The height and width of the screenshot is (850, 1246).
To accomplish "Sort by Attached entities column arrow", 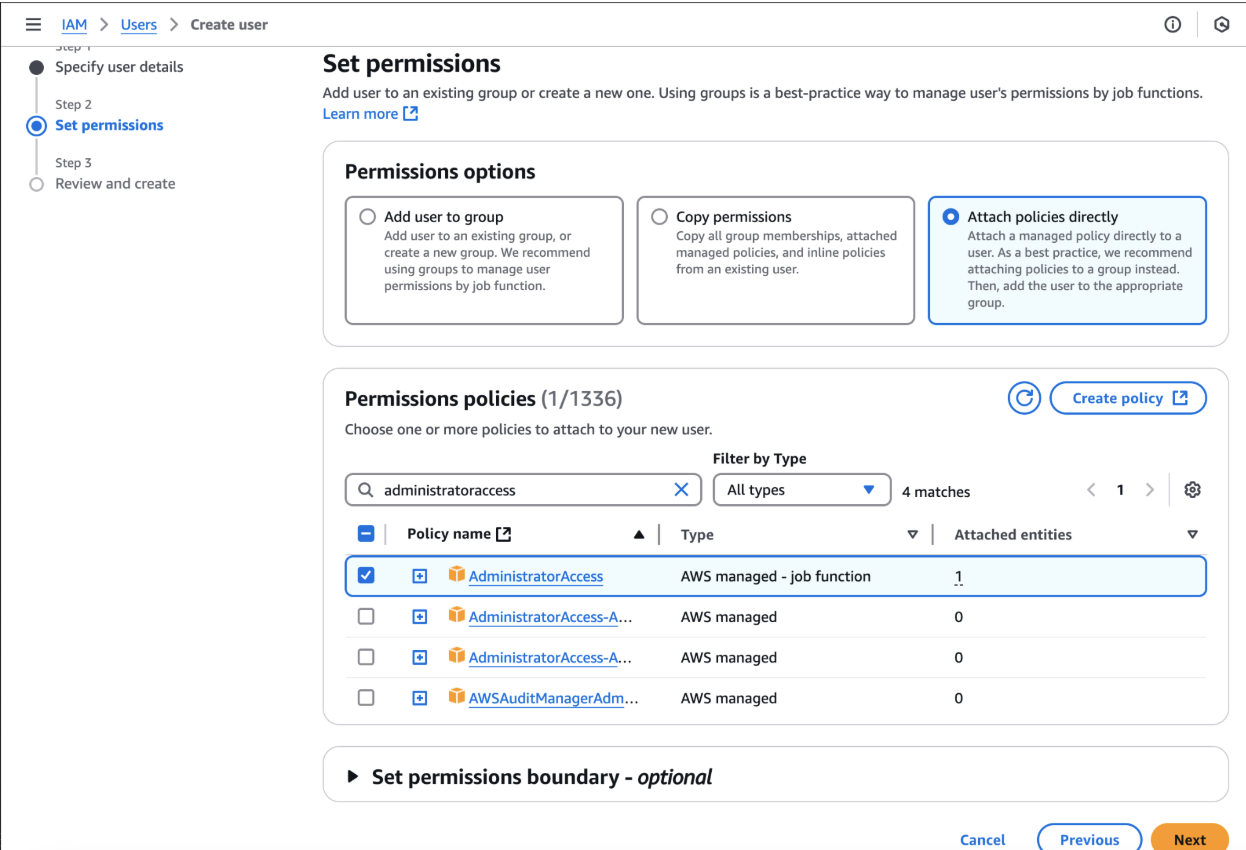I will [1192, 535].
